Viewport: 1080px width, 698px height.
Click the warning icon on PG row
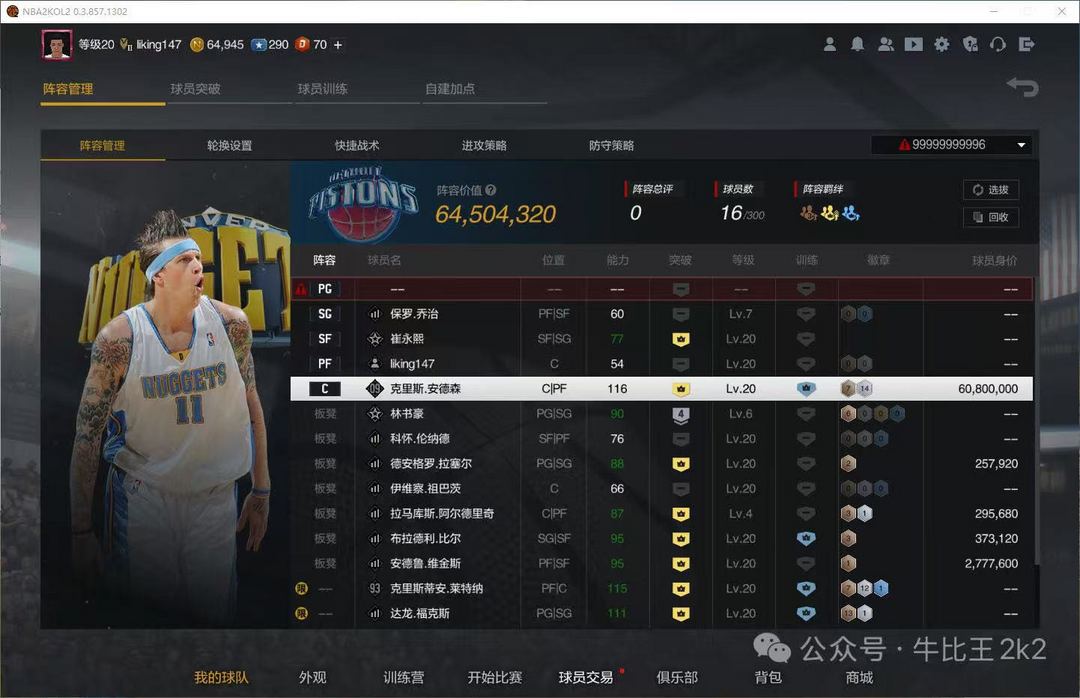(301, 289)
